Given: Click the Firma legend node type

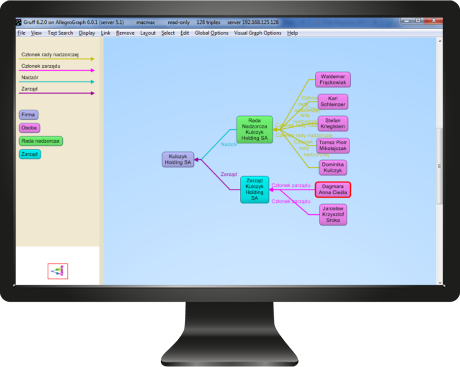Looking at the screenshot, I should [29, 115].
